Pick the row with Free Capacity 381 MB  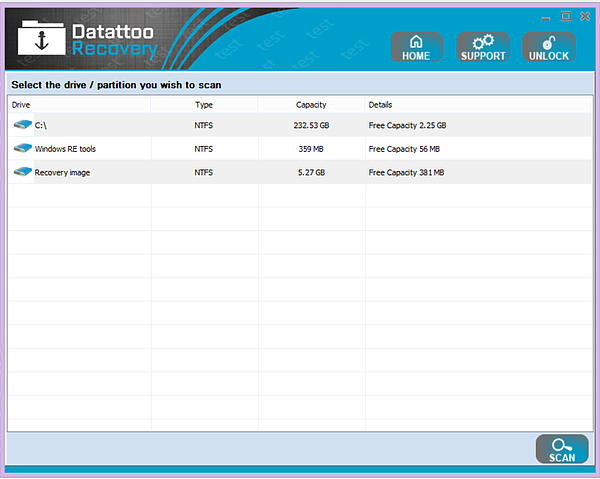pos(300,173)
